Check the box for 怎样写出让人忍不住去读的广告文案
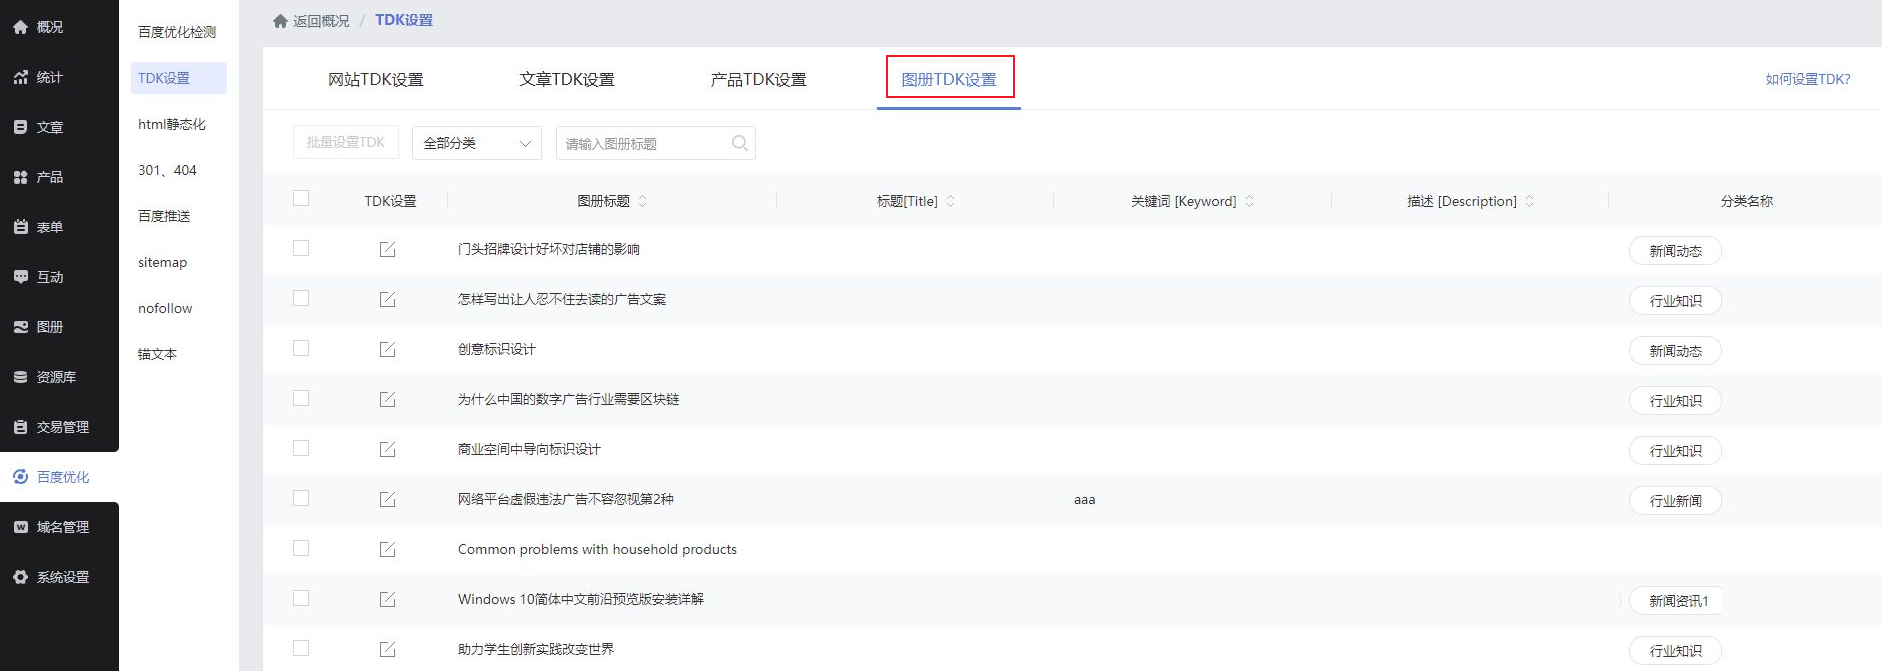 coord(301,298)
